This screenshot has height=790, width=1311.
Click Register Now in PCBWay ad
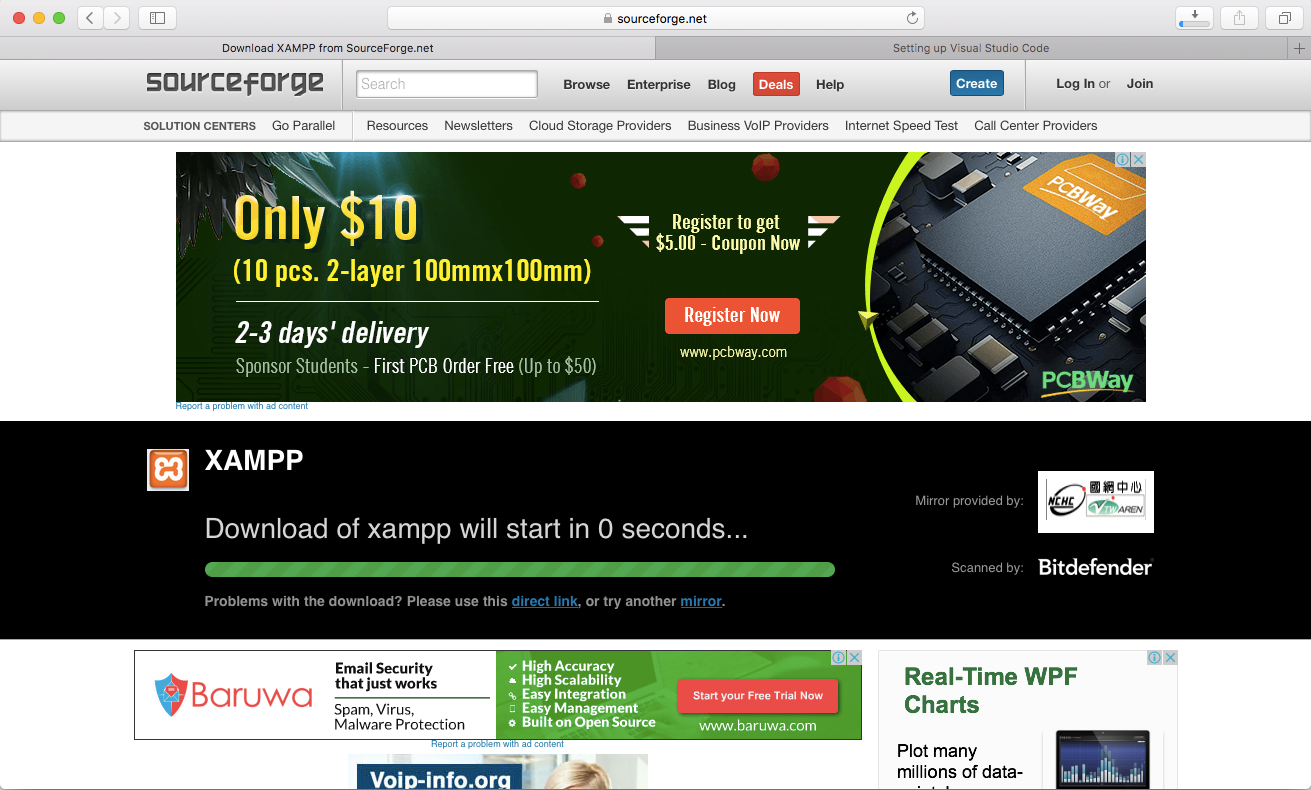pyautogui.click(x=731, y=316)
